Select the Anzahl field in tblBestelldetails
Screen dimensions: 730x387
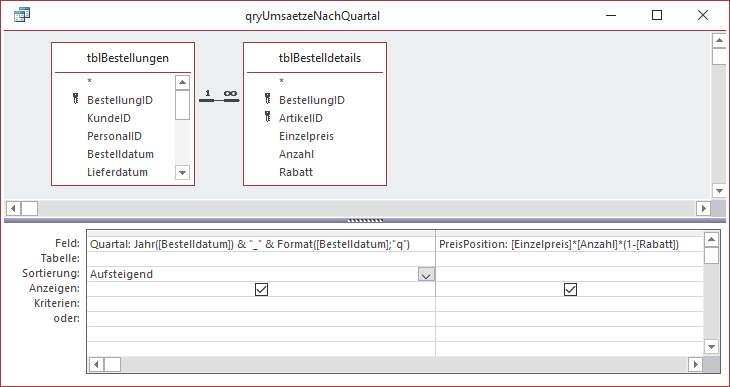coord(296,154)
